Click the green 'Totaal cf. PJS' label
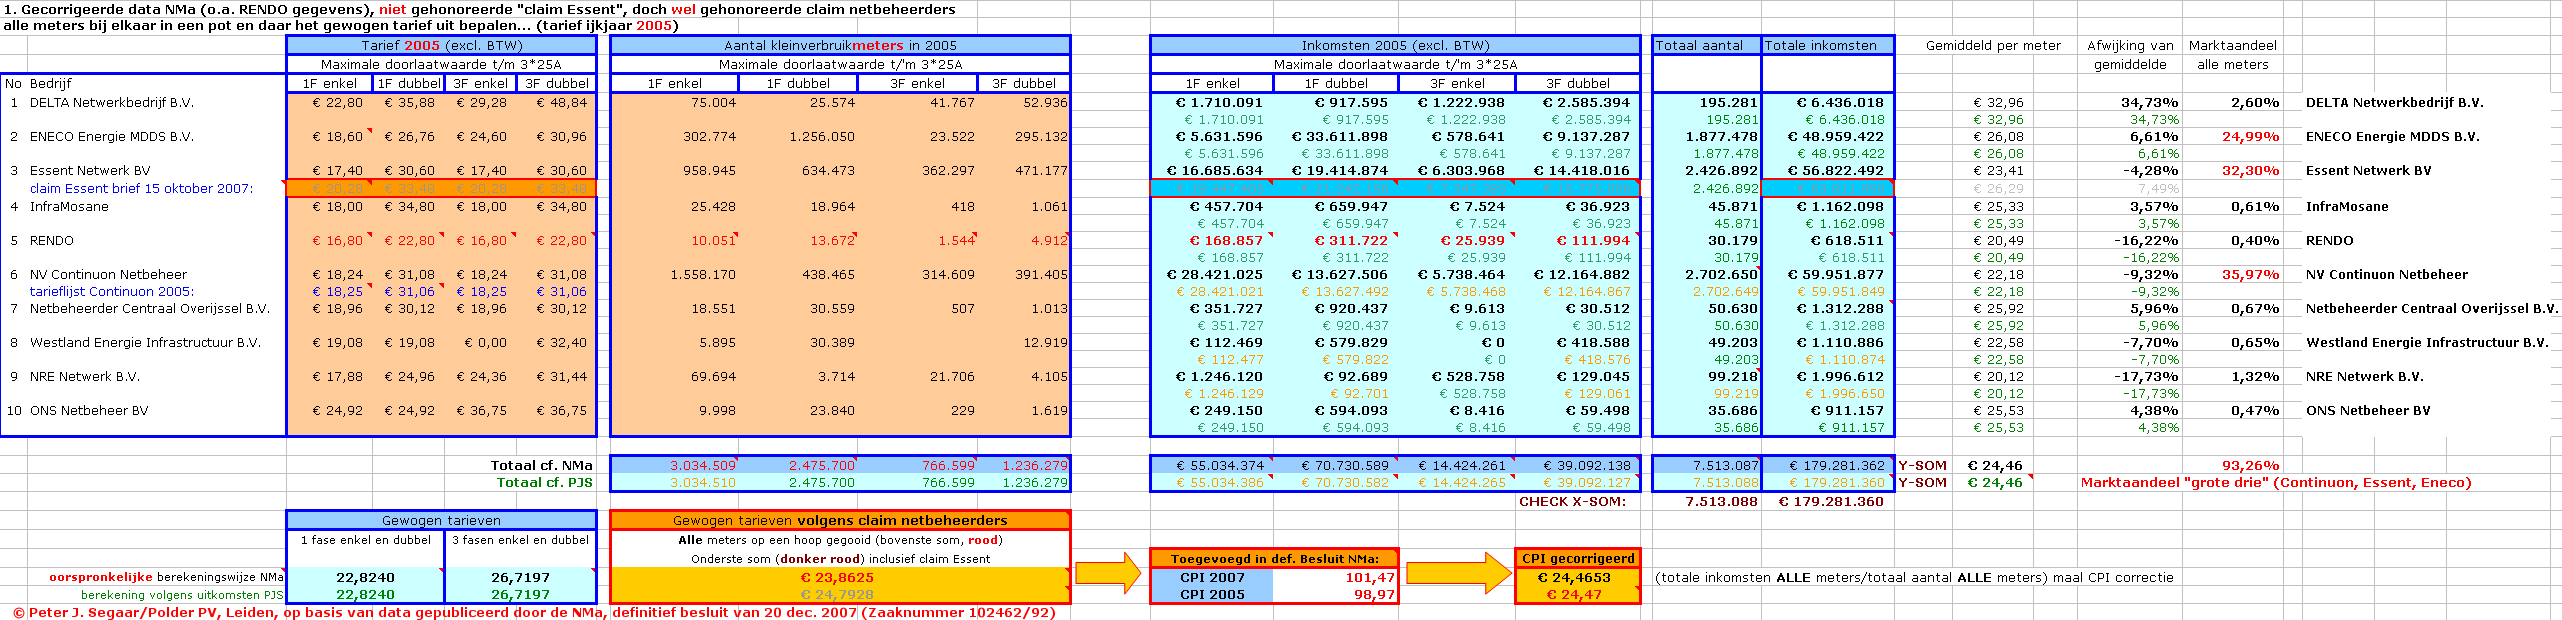 (x=545, y=482)
